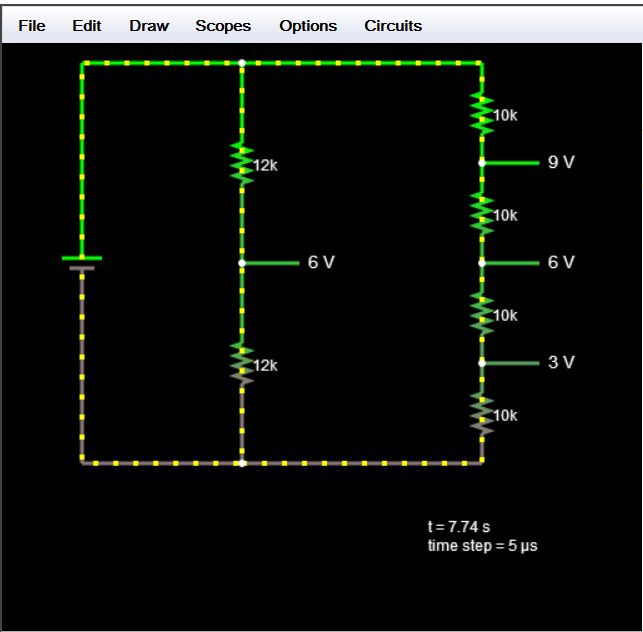
Task: Click the upper 12k resistor label
Action: [265, 166]
